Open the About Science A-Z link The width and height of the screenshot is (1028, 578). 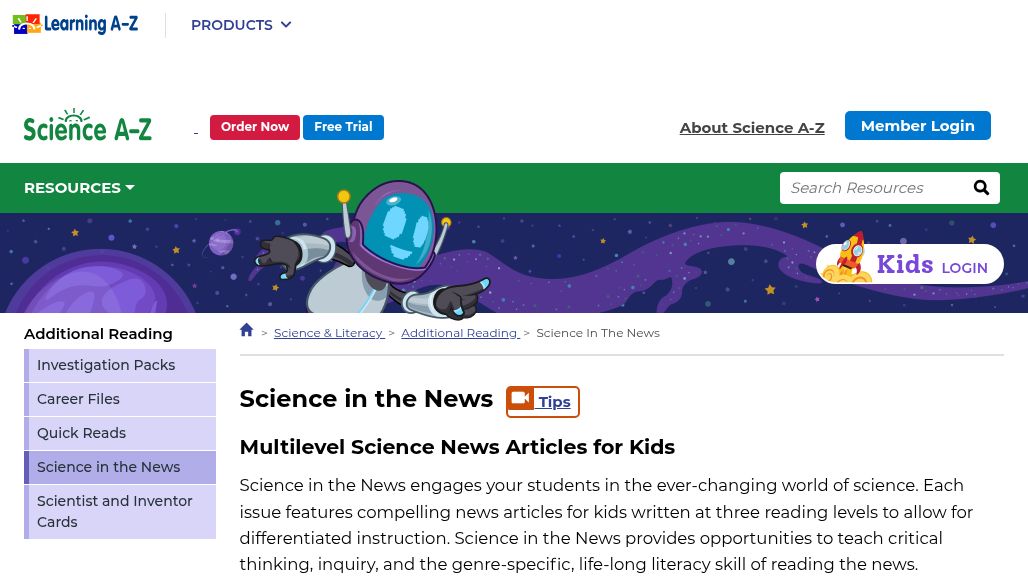coord(752,128)
